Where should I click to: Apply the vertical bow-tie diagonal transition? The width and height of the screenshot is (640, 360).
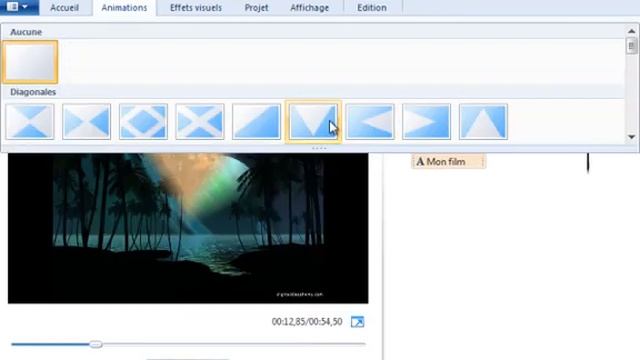(30, 122)
